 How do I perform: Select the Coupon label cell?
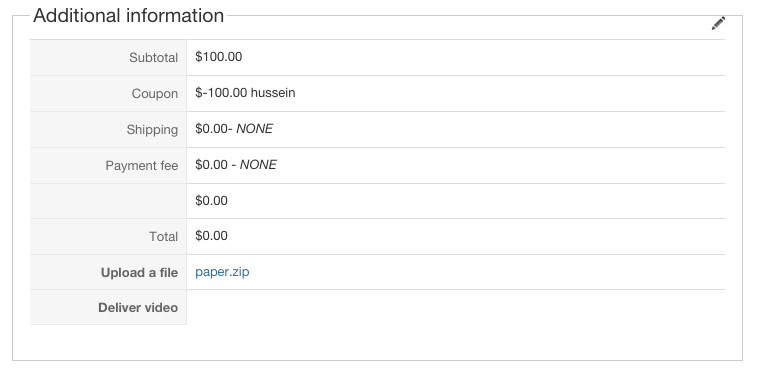coord(108,94)
